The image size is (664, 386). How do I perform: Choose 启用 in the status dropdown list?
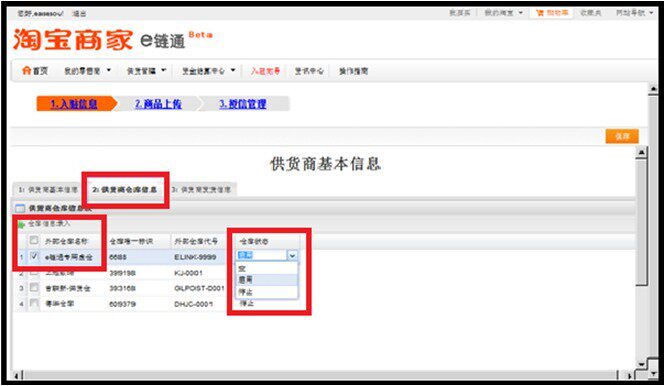pos(266,280)
